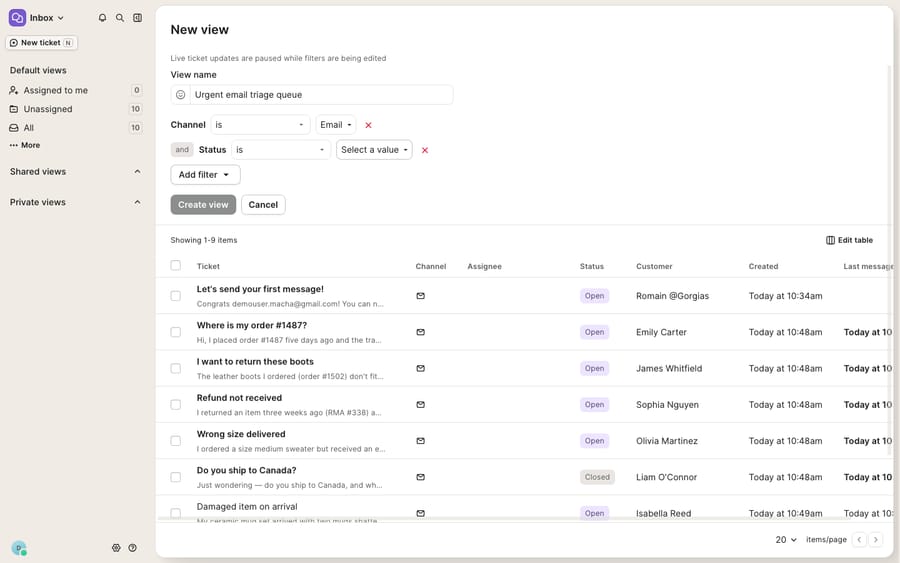Open the 'Damaged item on arrival' ticket
Screen dimensions: 900x563
point(247,507)
